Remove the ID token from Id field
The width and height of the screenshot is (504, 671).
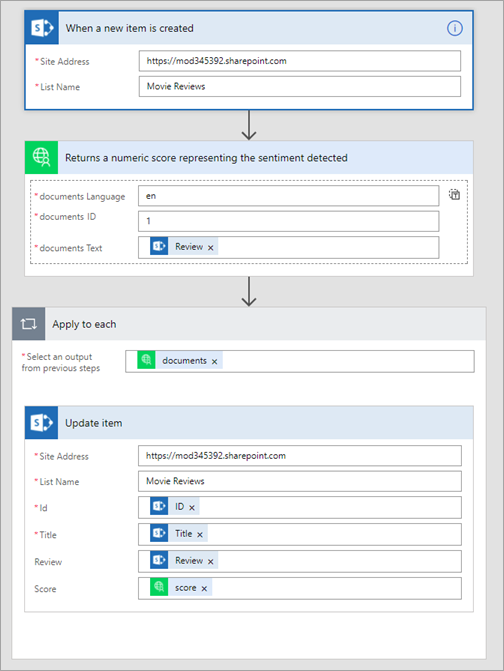pyautogui.click(x=192, y=508)
